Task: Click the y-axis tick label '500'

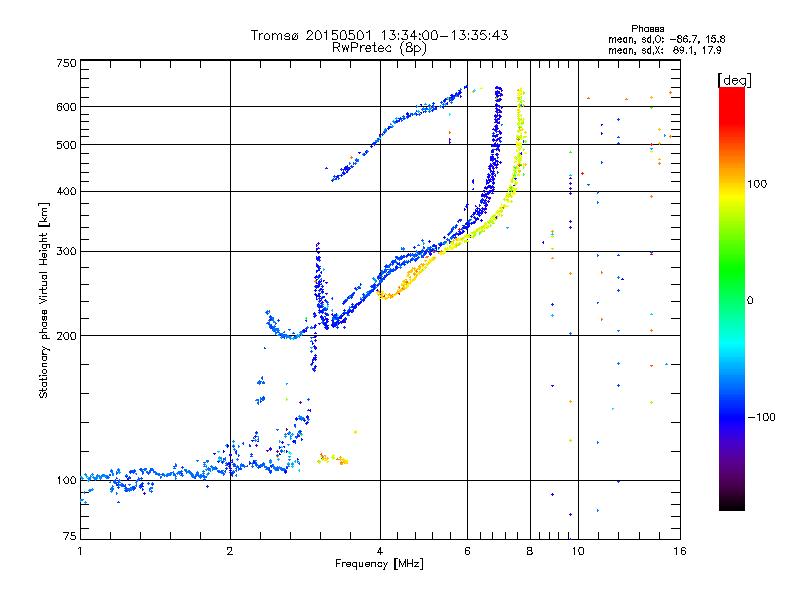Action: tap(66, 145)
